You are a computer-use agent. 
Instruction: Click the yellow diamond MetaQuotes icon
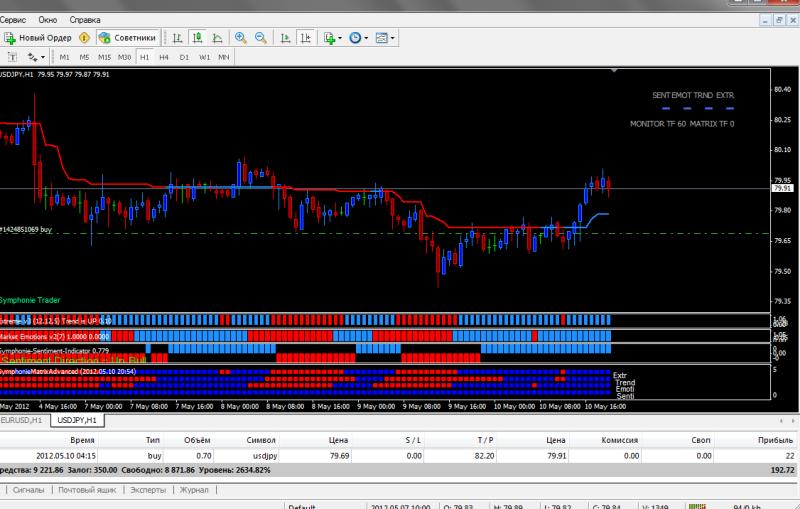tap(84, 38)
